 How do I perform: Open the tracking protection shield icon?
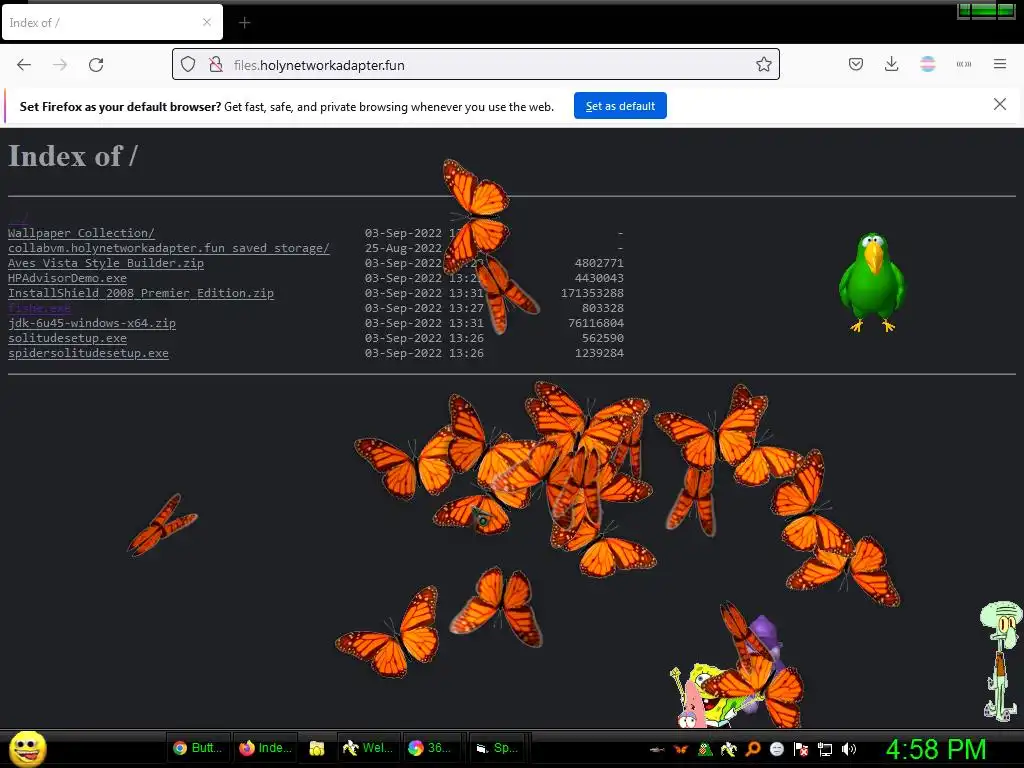click(x=188, y=65)
